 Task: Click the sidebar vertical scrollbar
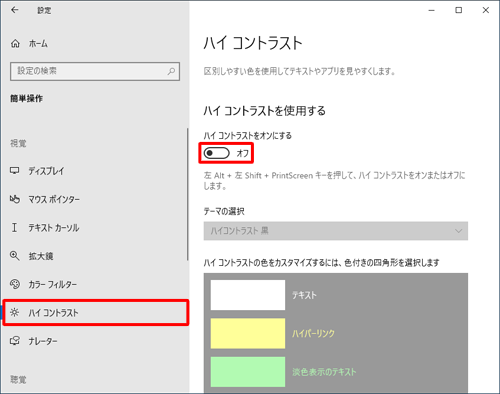click(x=188, y=194)
